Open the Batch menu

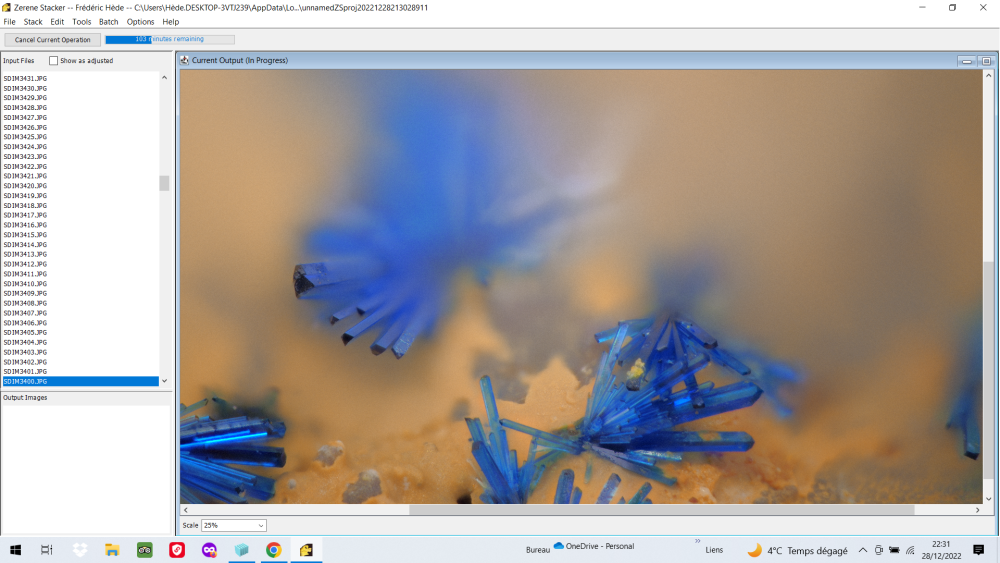[108, 22]
